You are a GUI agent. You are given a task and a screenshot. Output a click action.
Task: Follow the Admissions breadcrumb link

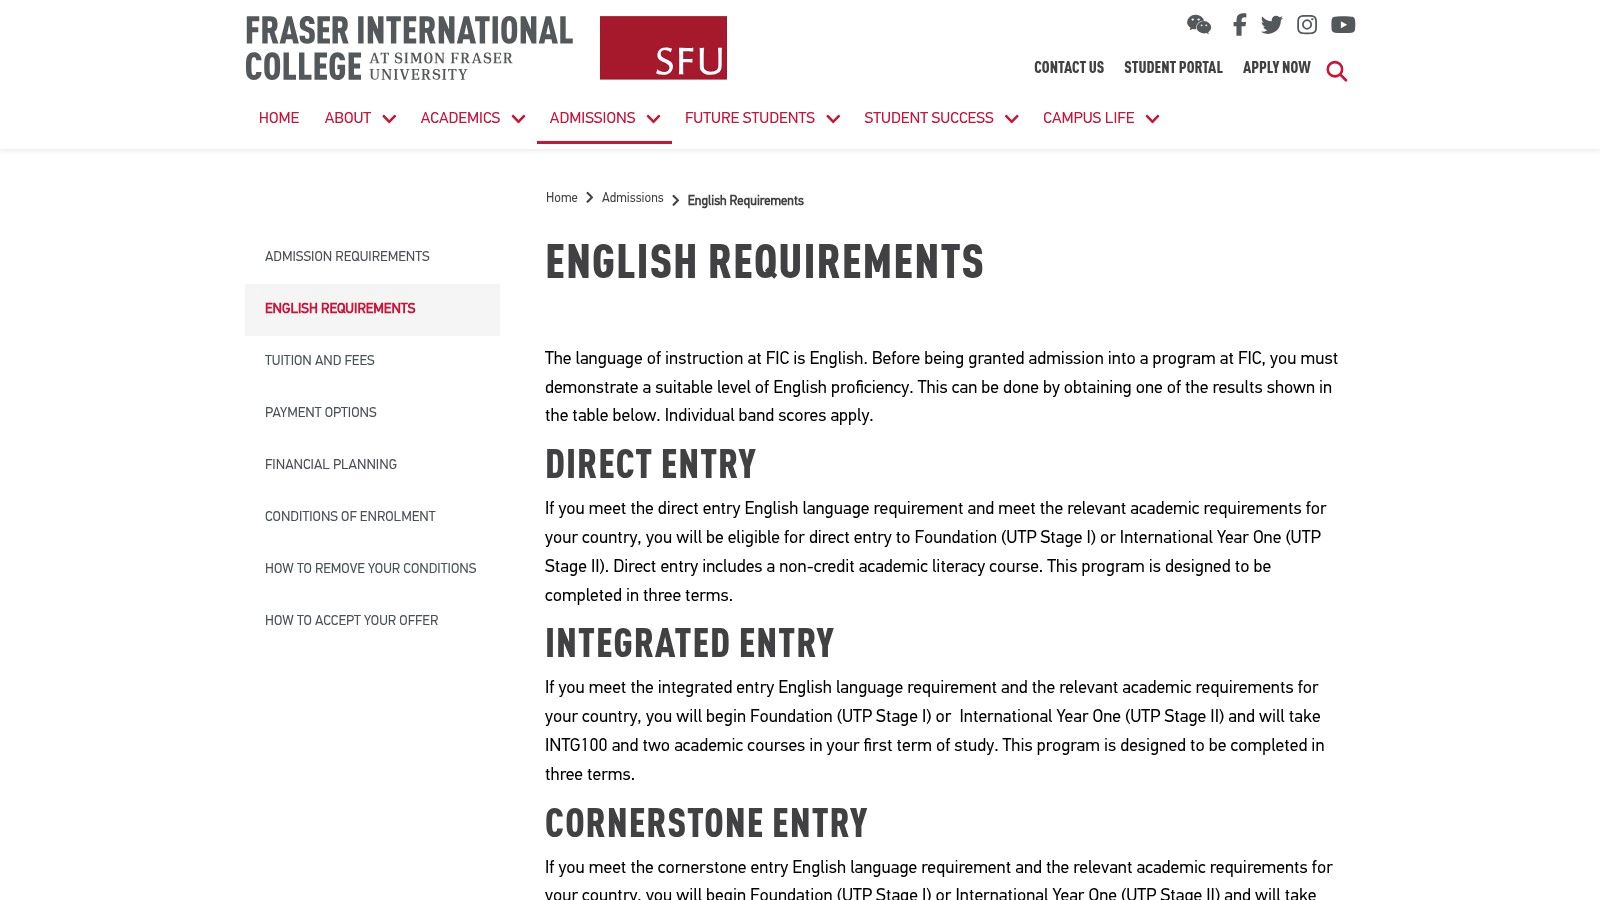point(632,198)
